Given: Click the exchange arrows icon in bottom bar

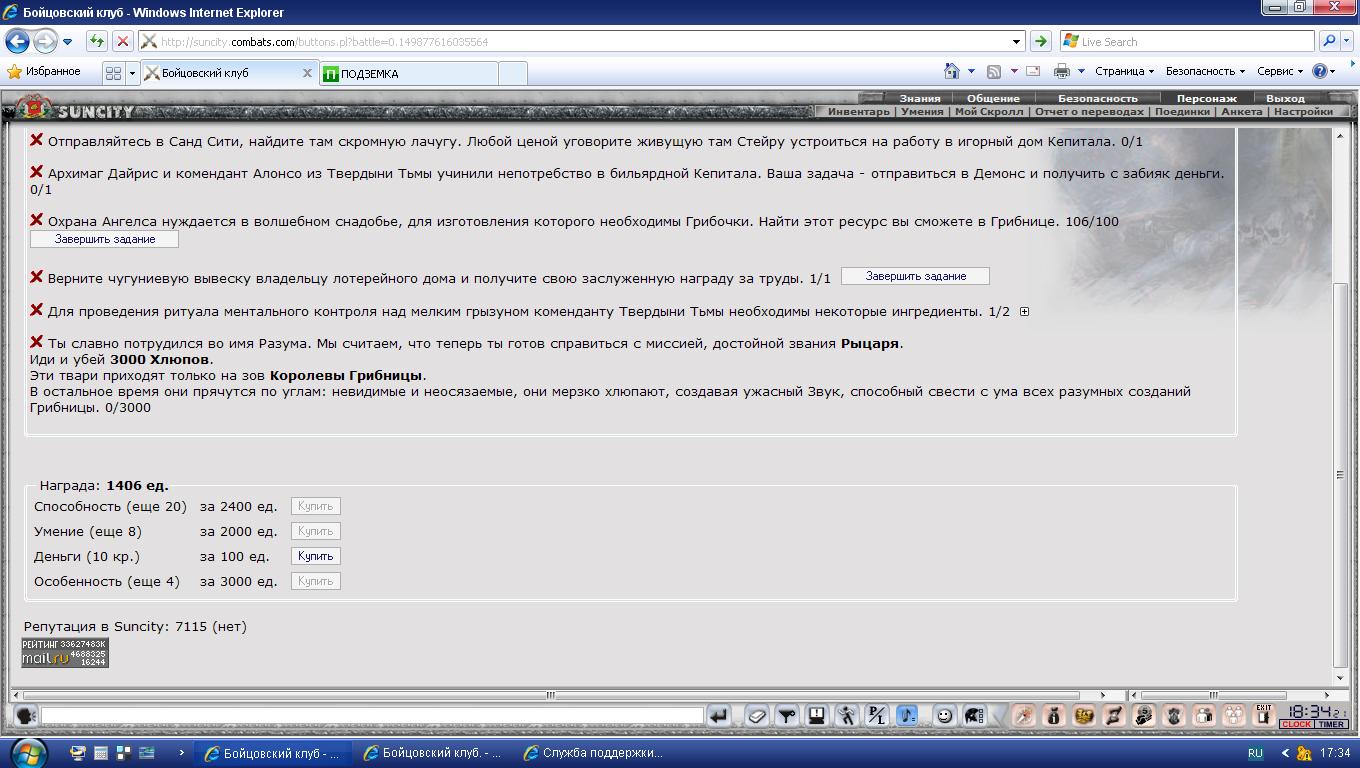Looking at the screenshot, I should click(1114, 715).
